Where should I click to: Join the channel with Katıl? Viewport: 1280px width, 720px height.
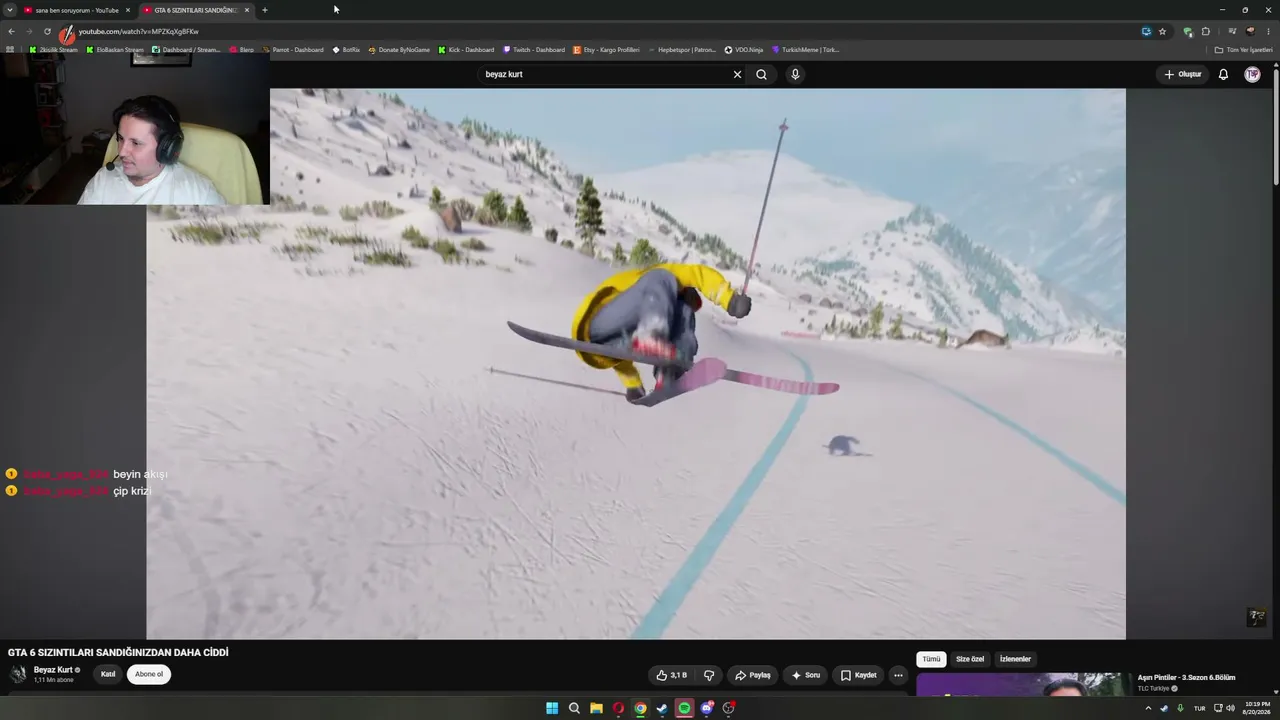[108, 674]
